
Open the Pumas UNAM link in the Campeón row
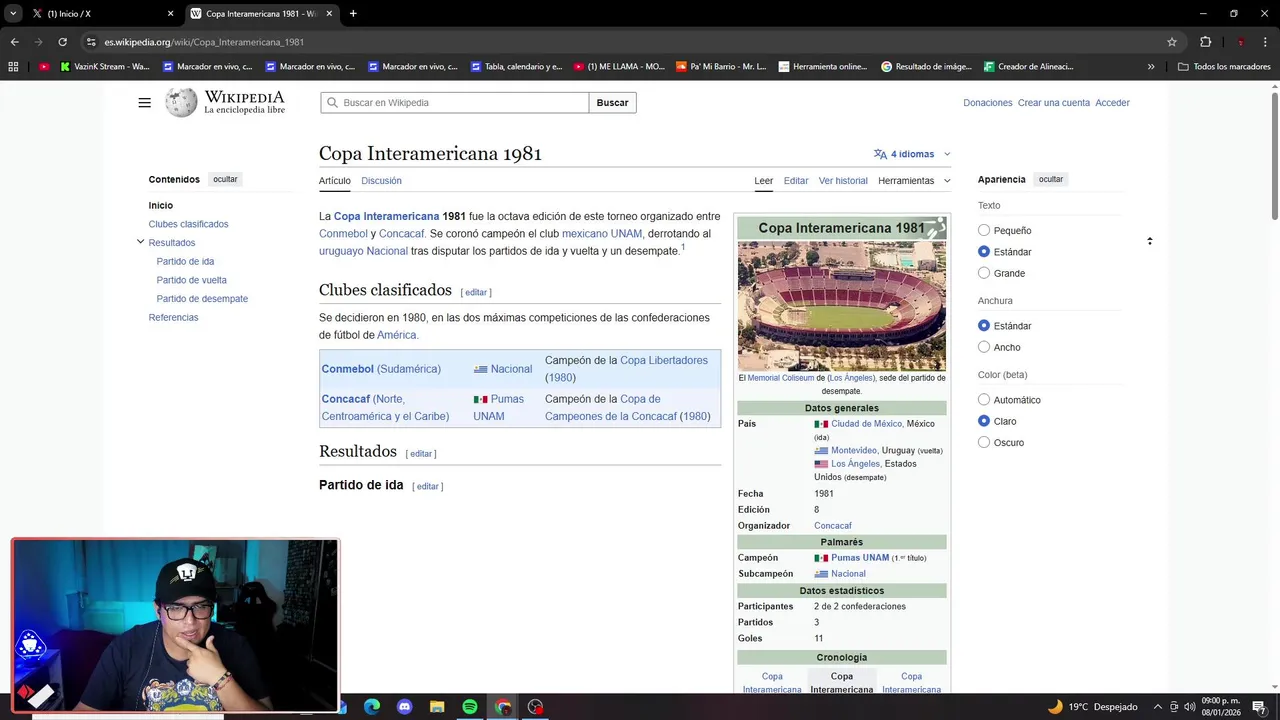(x=860, y=558)
